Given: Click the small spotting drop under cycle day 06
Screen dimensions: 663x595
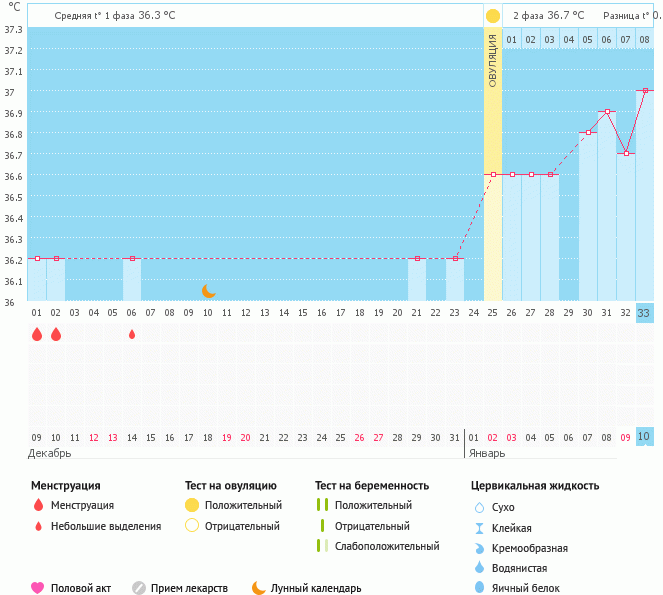Looking at the screenshot, I should click(132, 334).
